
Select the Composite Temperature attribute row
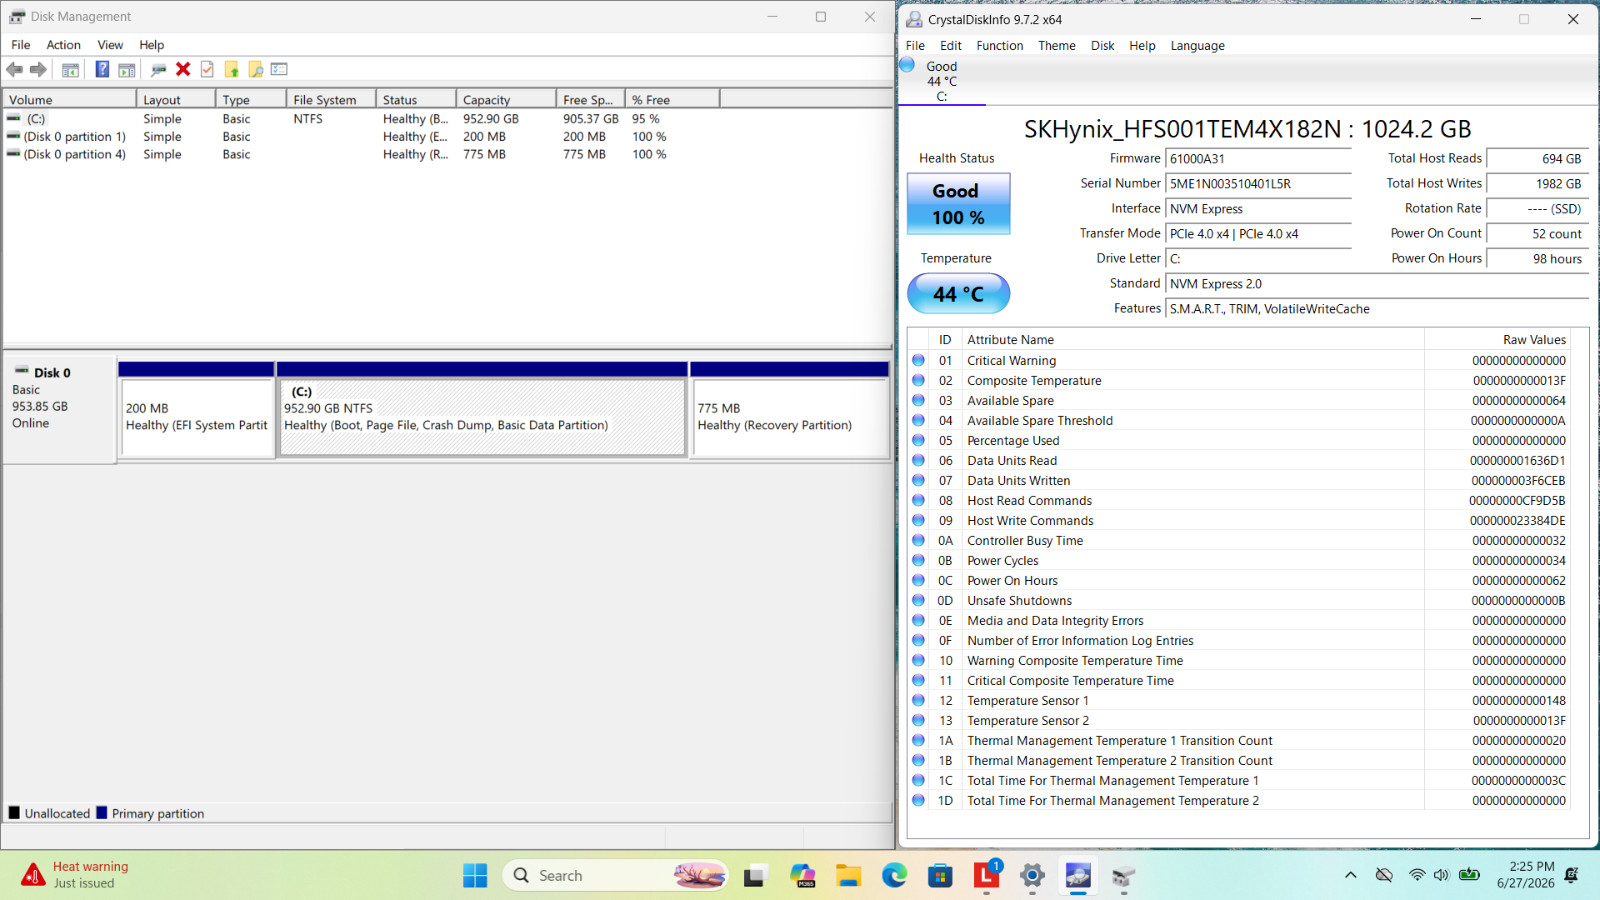(x=1239, y=381)
